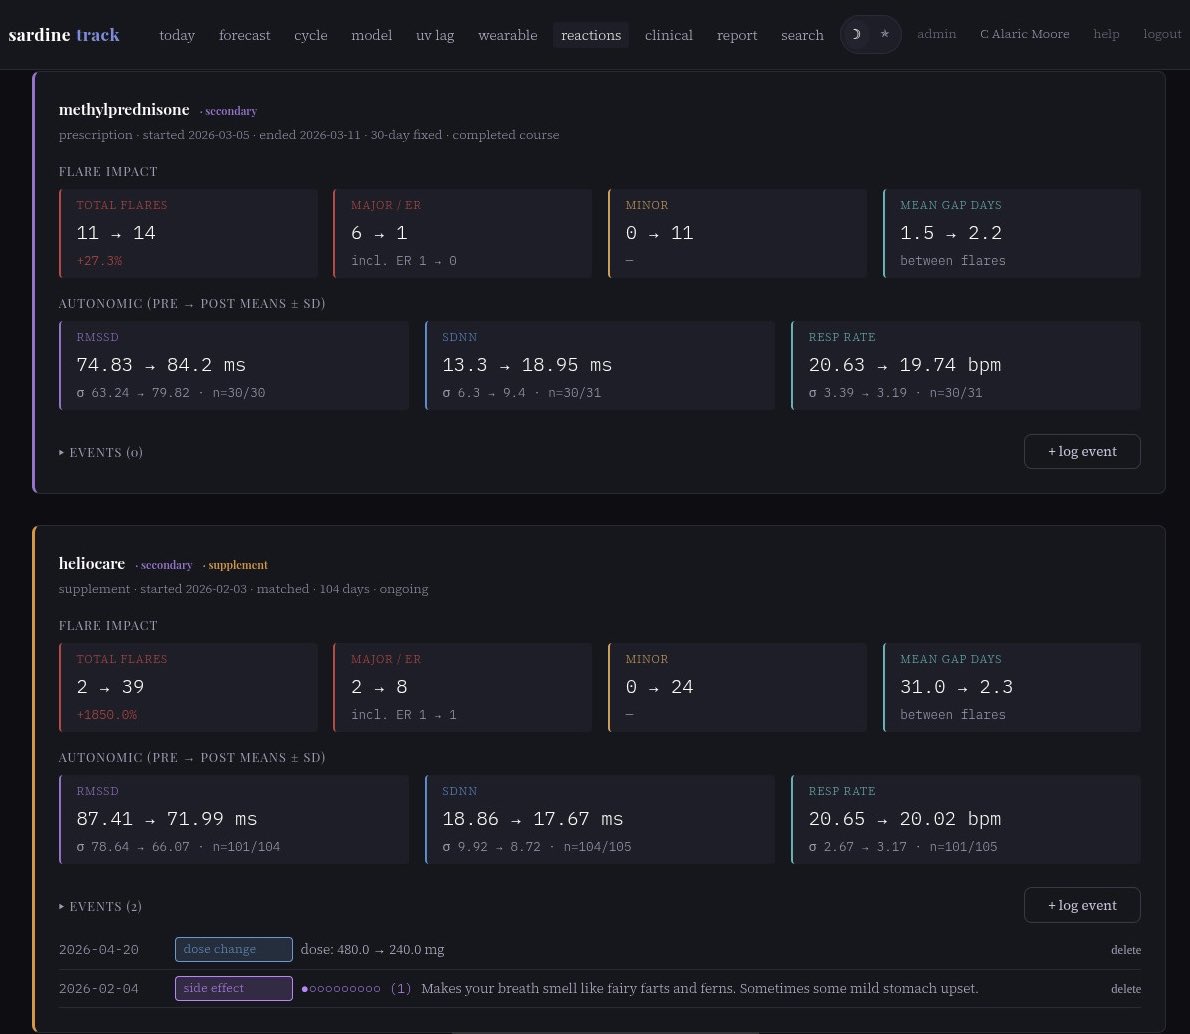1190x1034 pixels.
Task: Click mean gap days 1.5 → 2.2
Action: 951,233
